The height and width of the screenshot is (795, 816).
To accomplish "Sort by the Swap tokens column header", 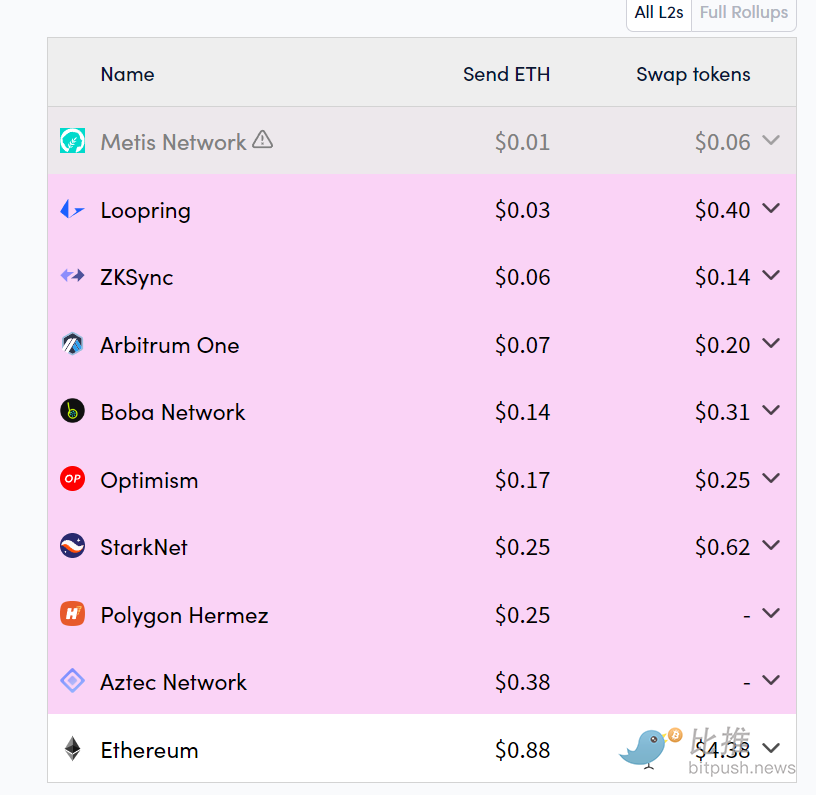I will tap(693, 74).
